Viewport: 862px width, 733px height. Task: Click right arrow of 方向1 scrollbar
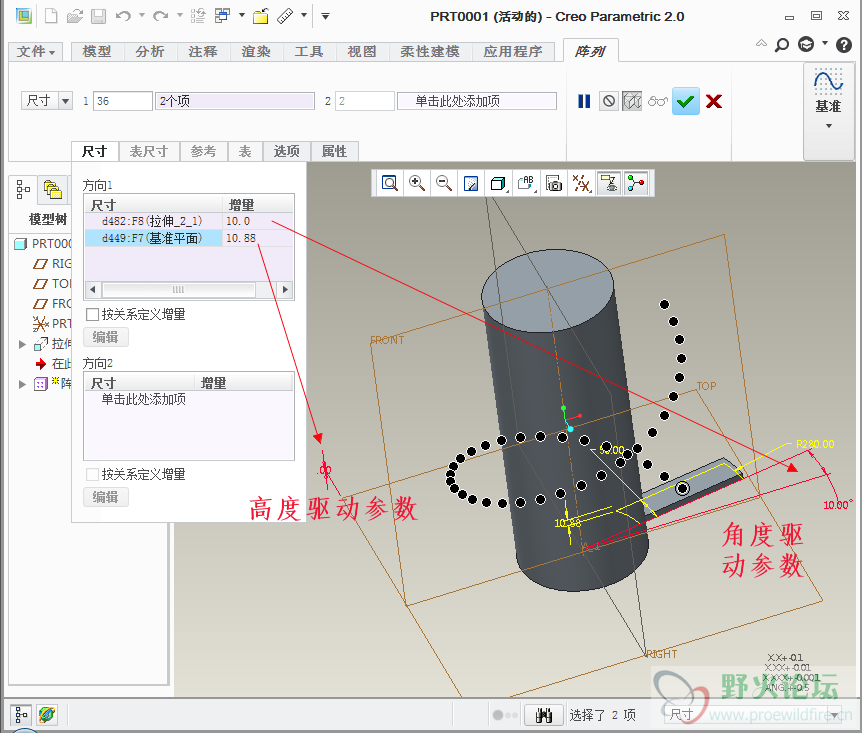285,289
